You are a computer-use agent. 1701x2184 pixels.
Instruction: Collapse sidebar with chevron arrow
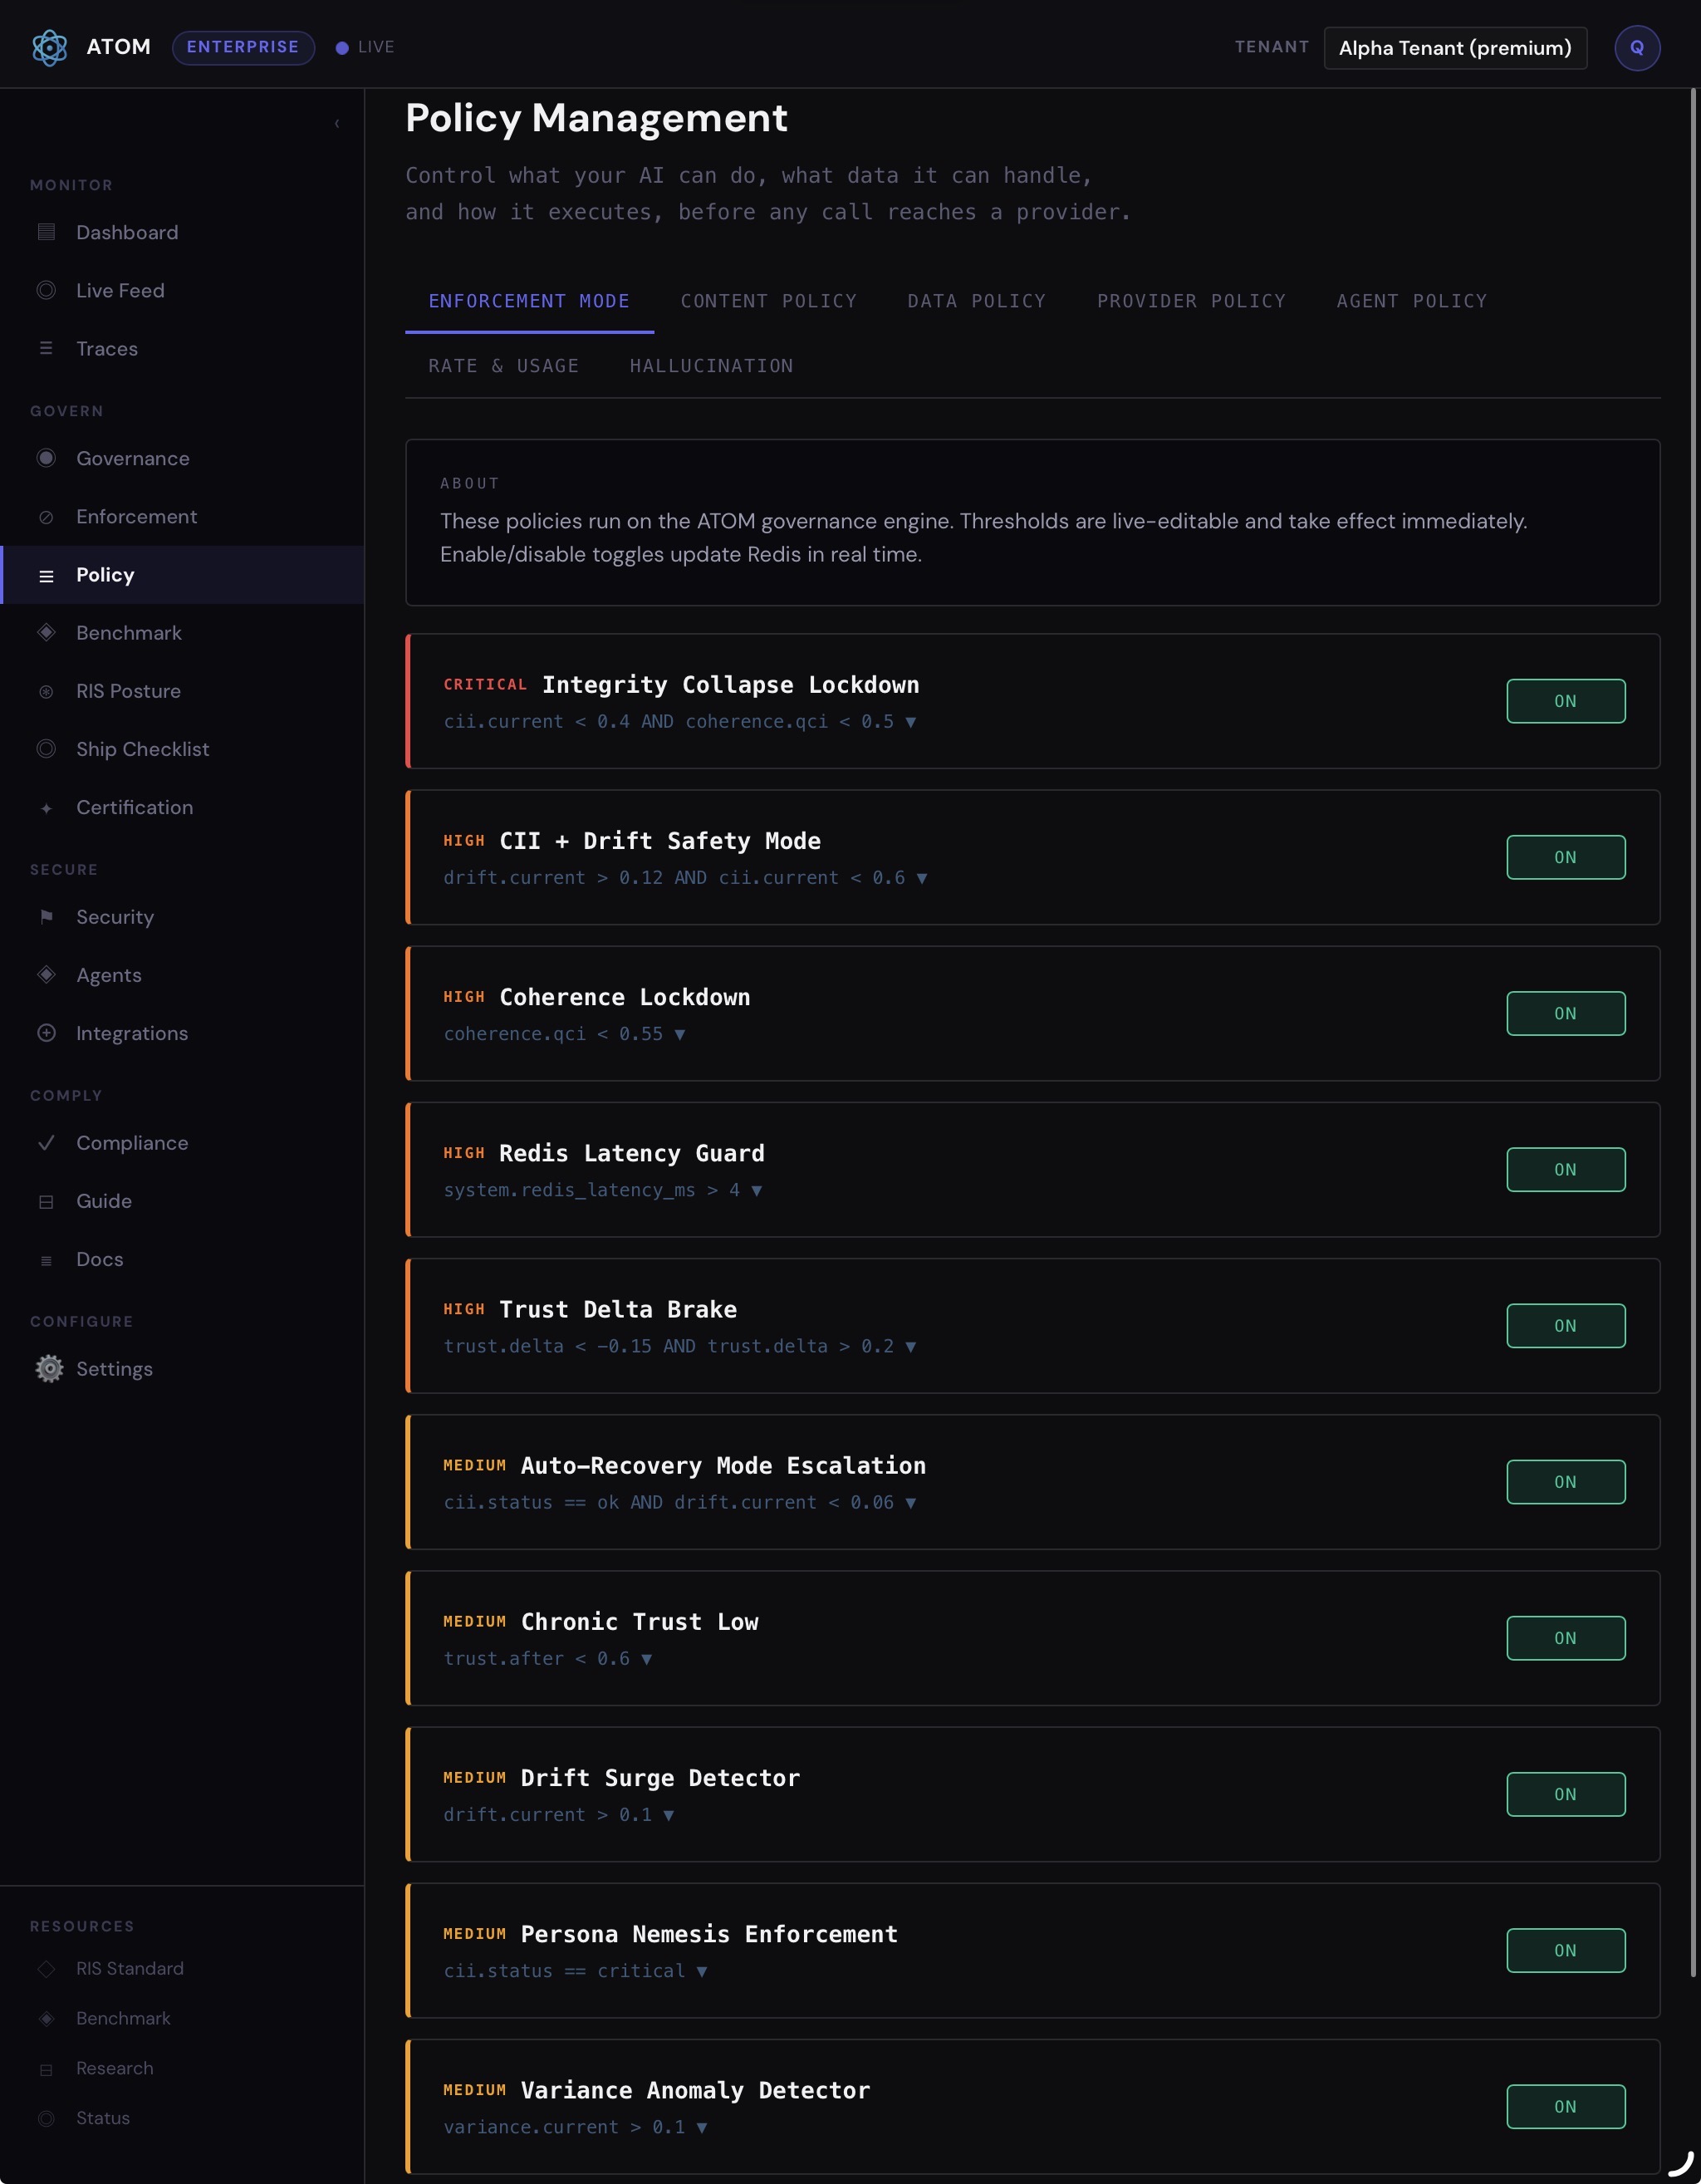(x=336, y=123)
